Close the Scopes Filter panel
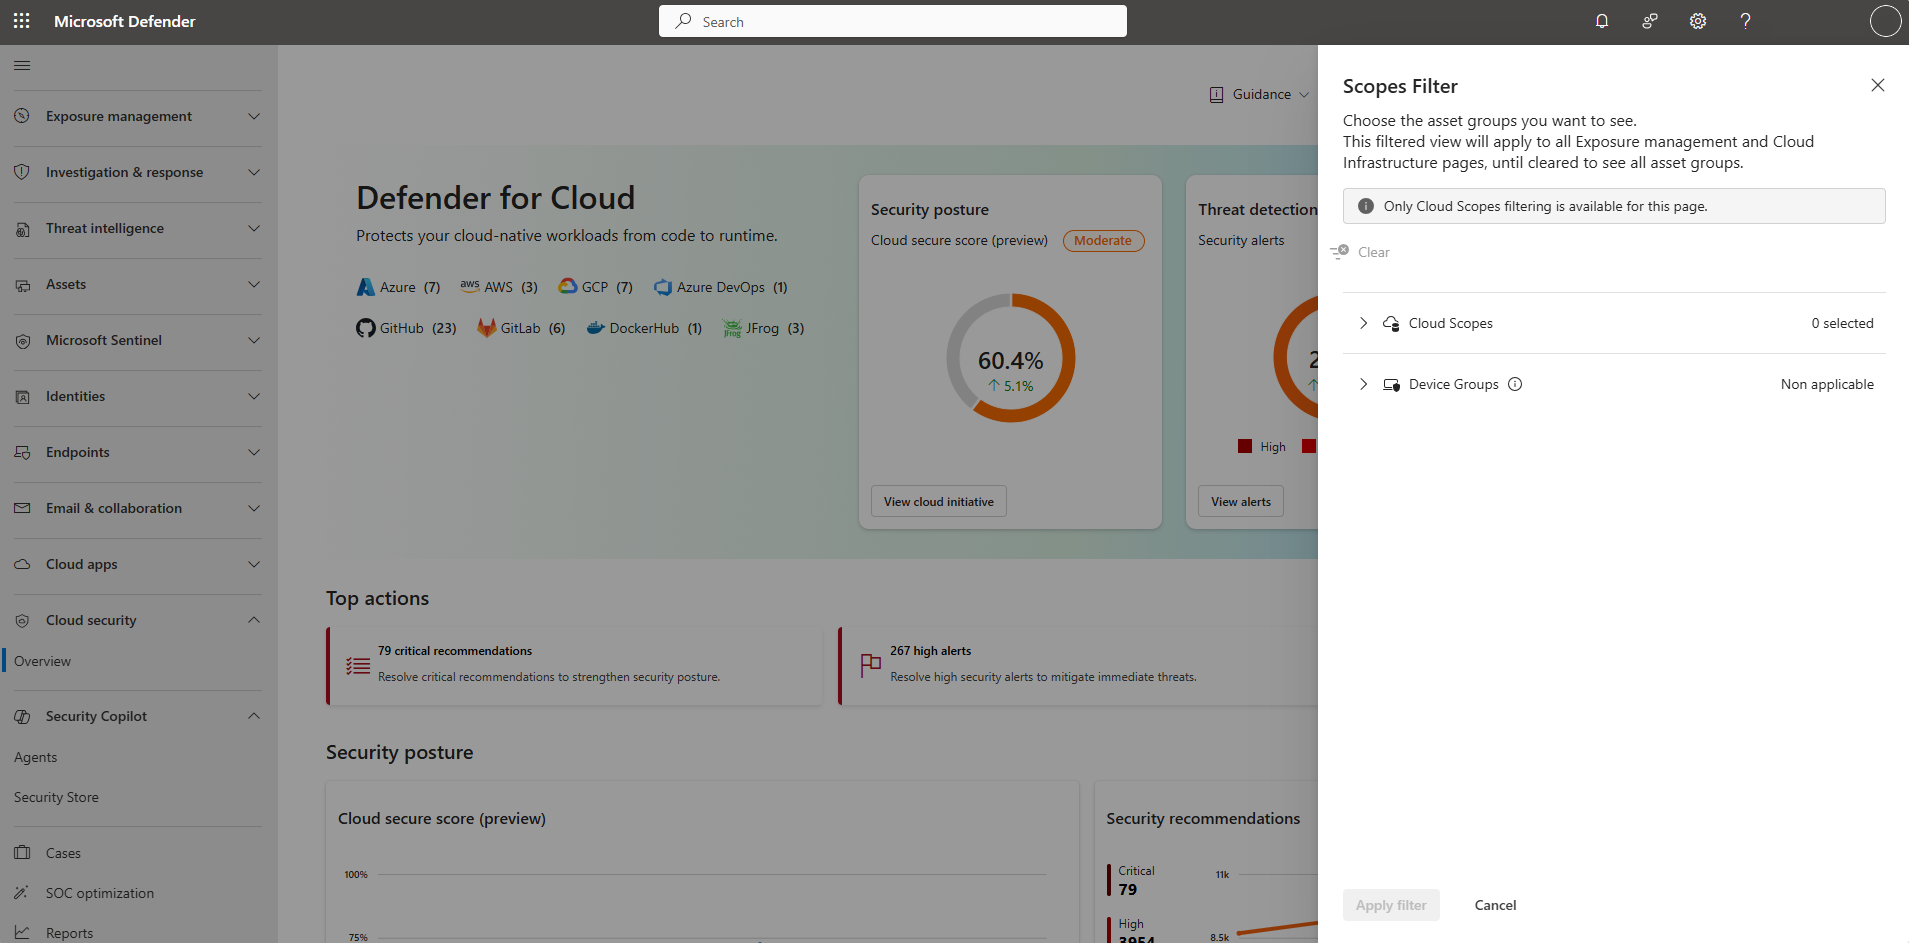The height and width of the screenshot is (943, 1909). [x=1878, y=85]
